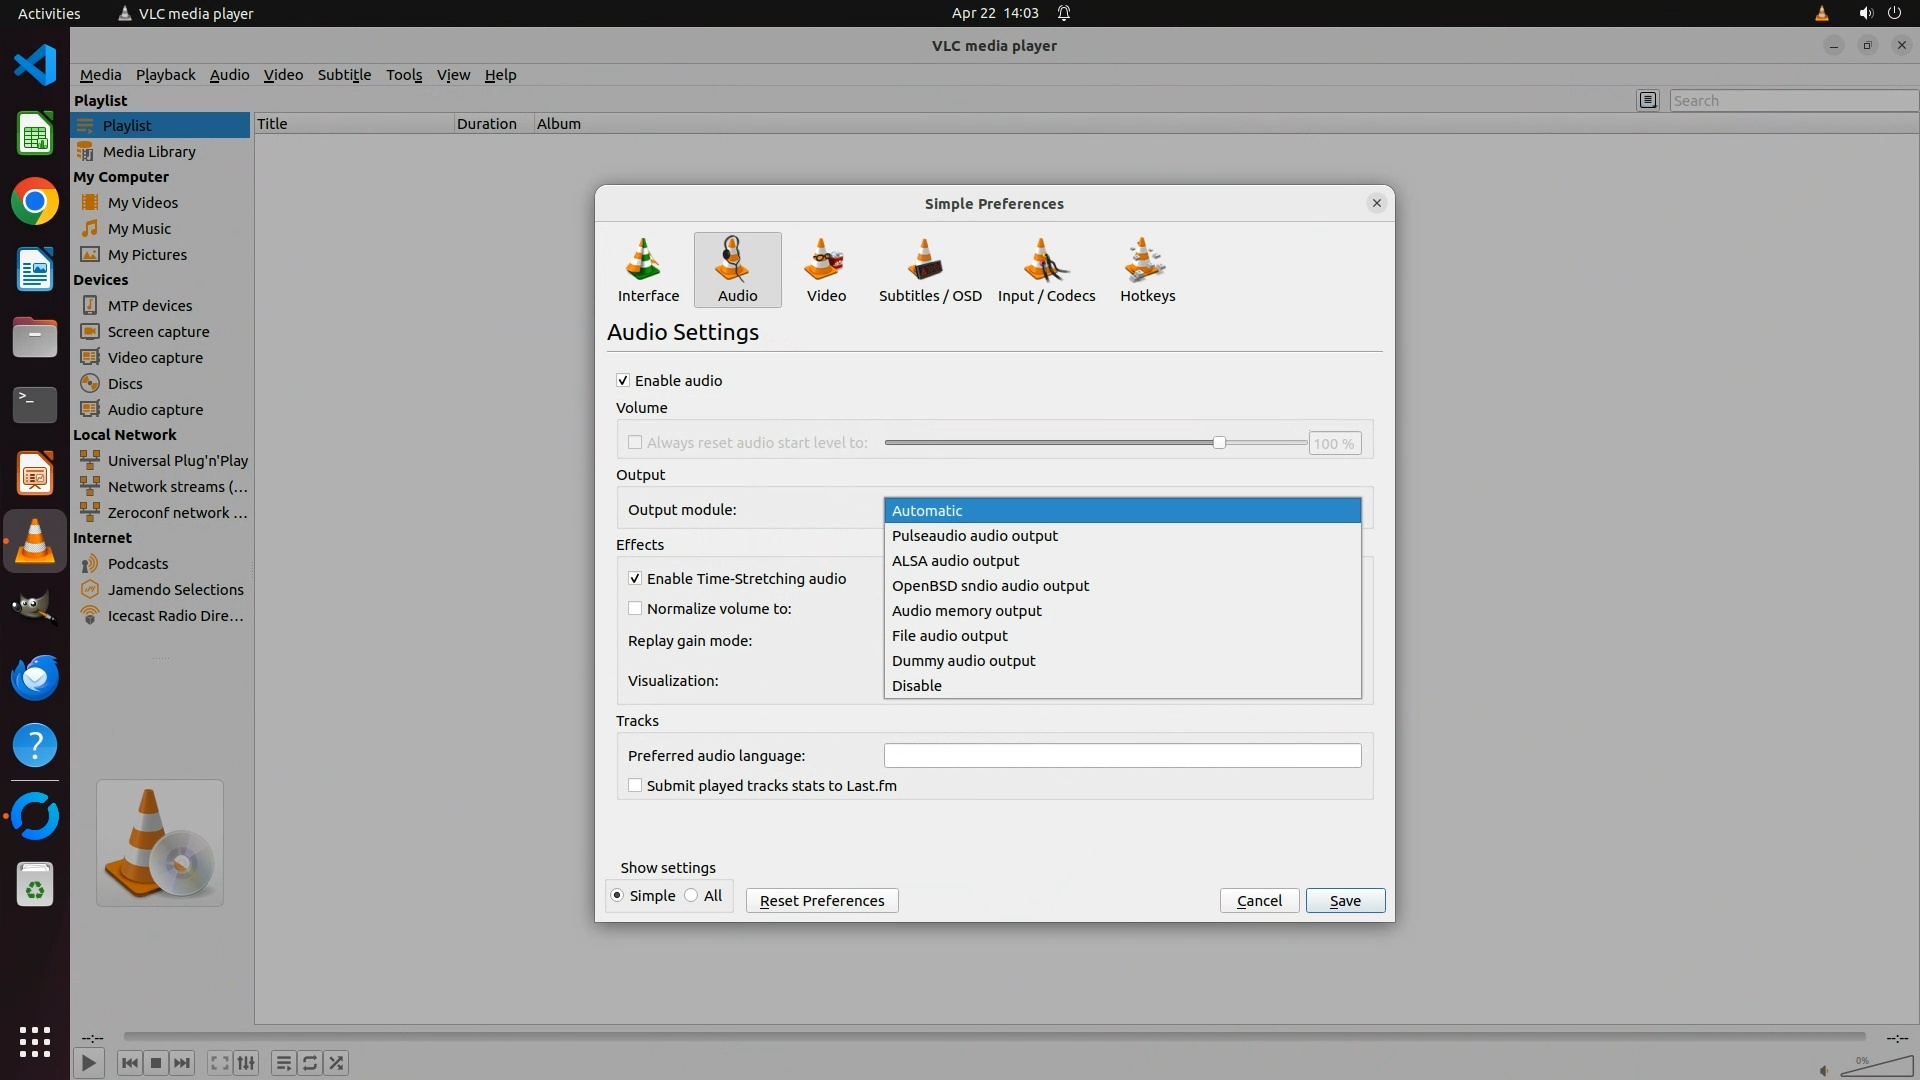
Task: Open extended settings equalizer icon
Action: pos(246,1063)
